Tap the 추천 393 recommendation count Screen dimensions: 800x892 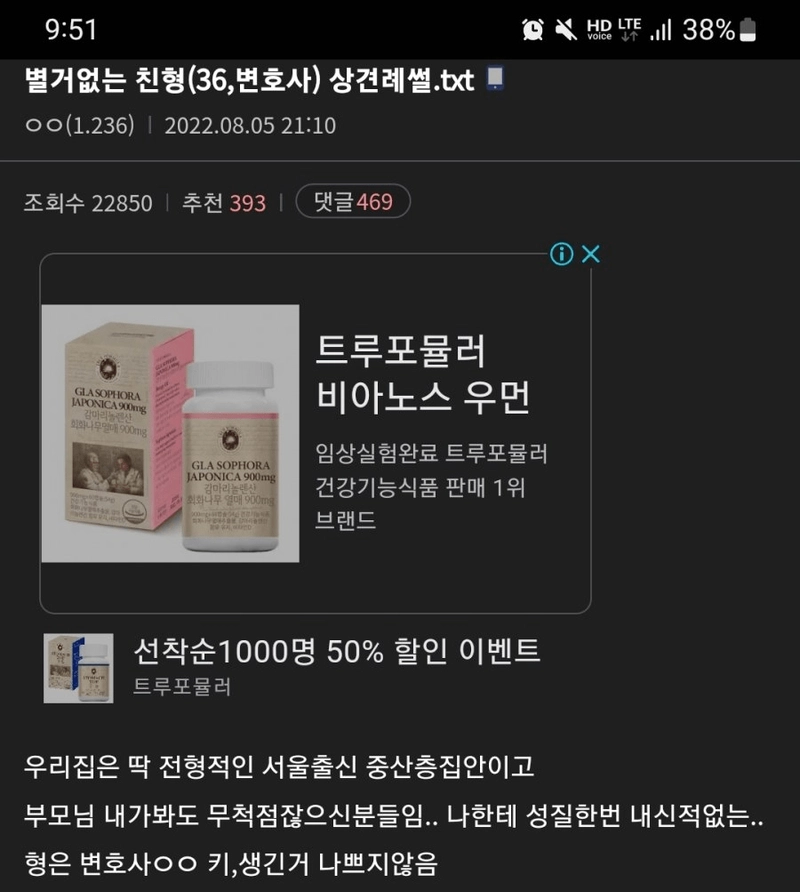224,203
